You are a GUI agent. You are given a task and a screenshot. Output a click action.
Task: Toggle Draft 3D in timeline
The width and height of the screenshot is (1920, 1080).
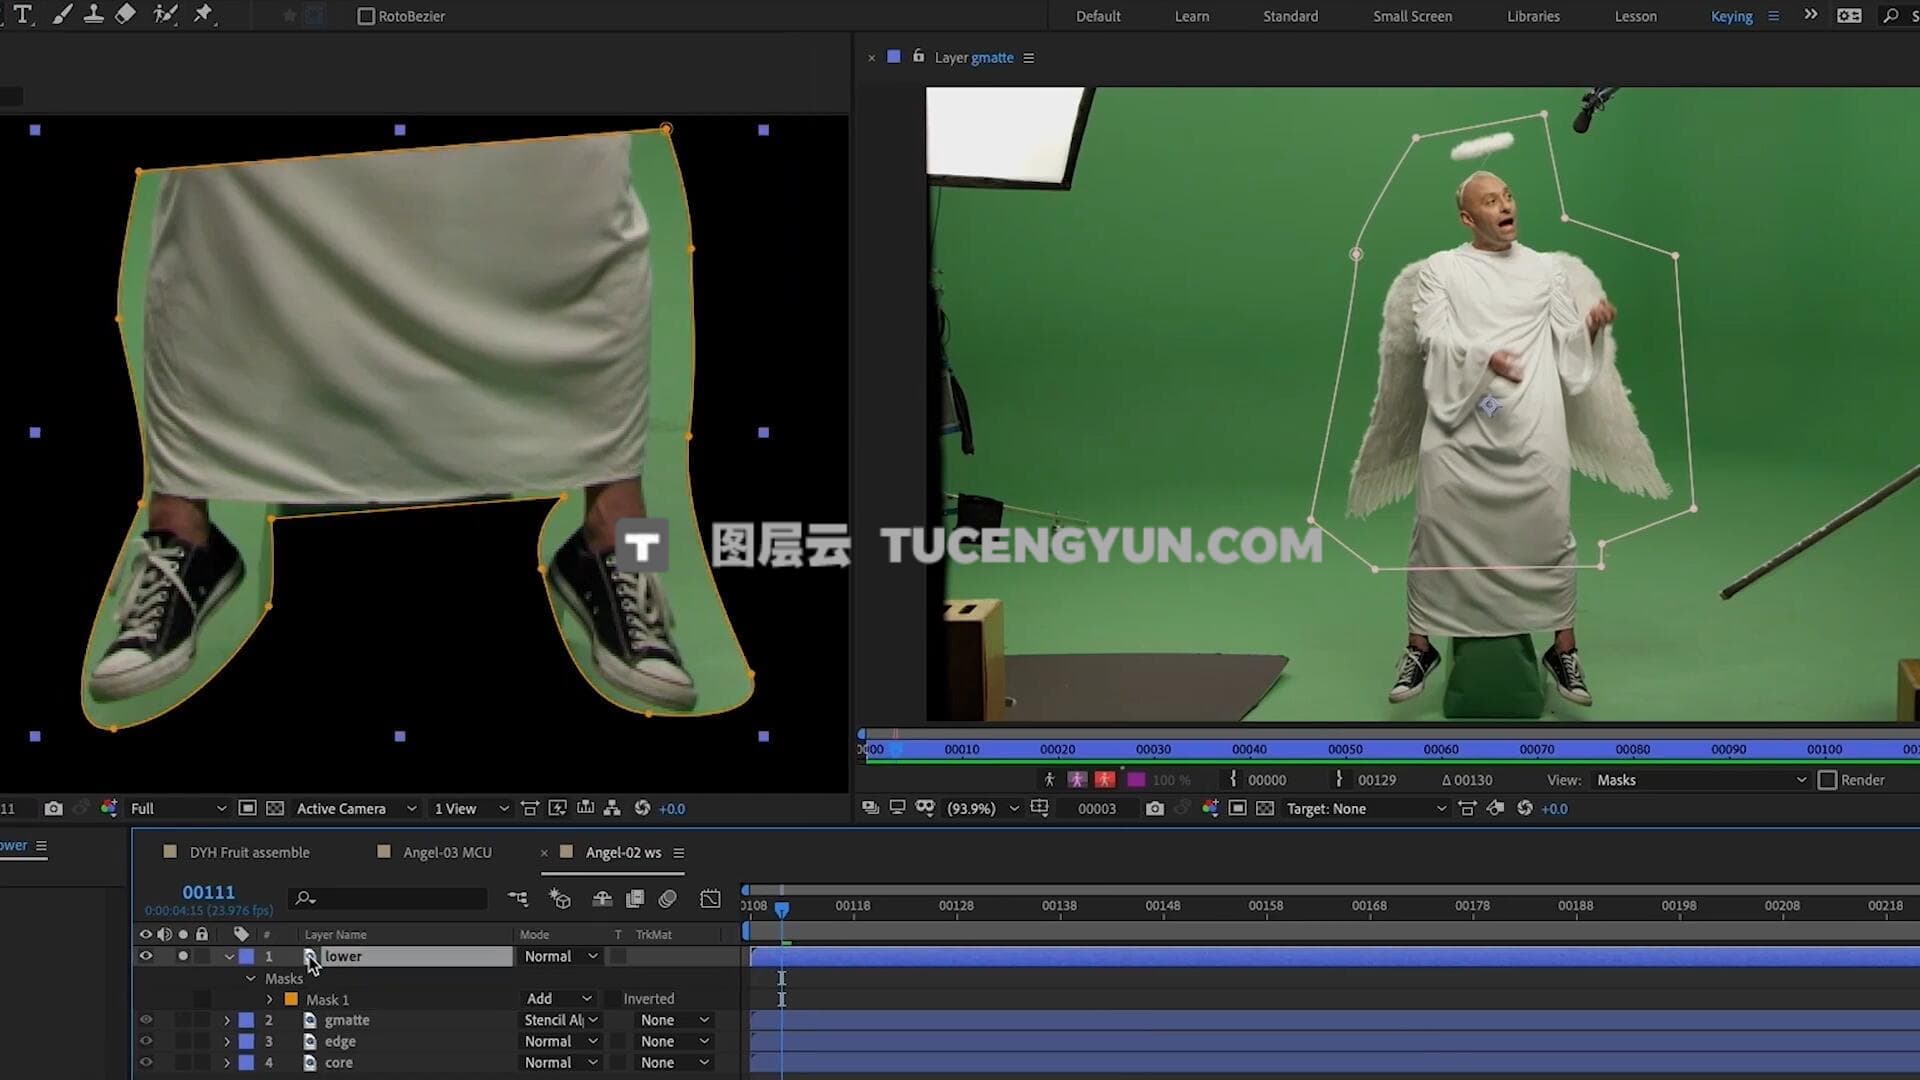click(x=560, y=899)
